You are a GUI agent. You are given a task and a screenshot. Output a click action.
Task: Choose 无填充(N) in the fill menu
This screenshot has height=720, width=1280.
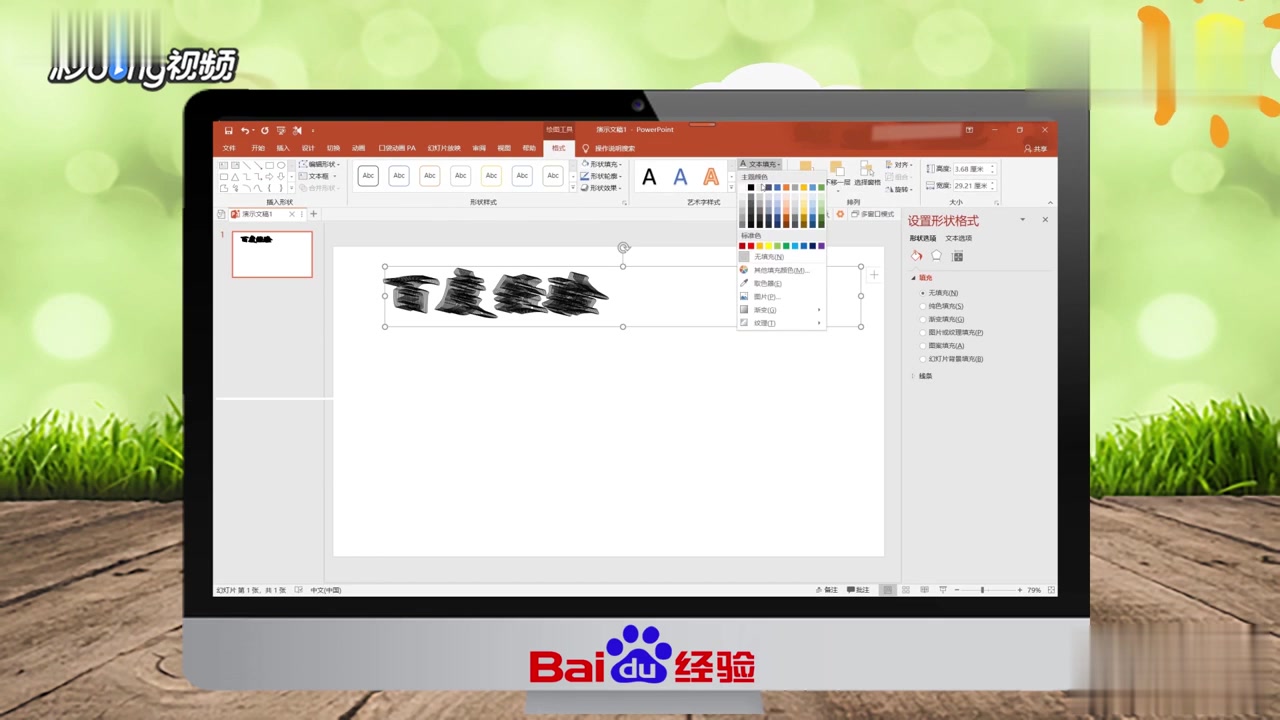780,257
